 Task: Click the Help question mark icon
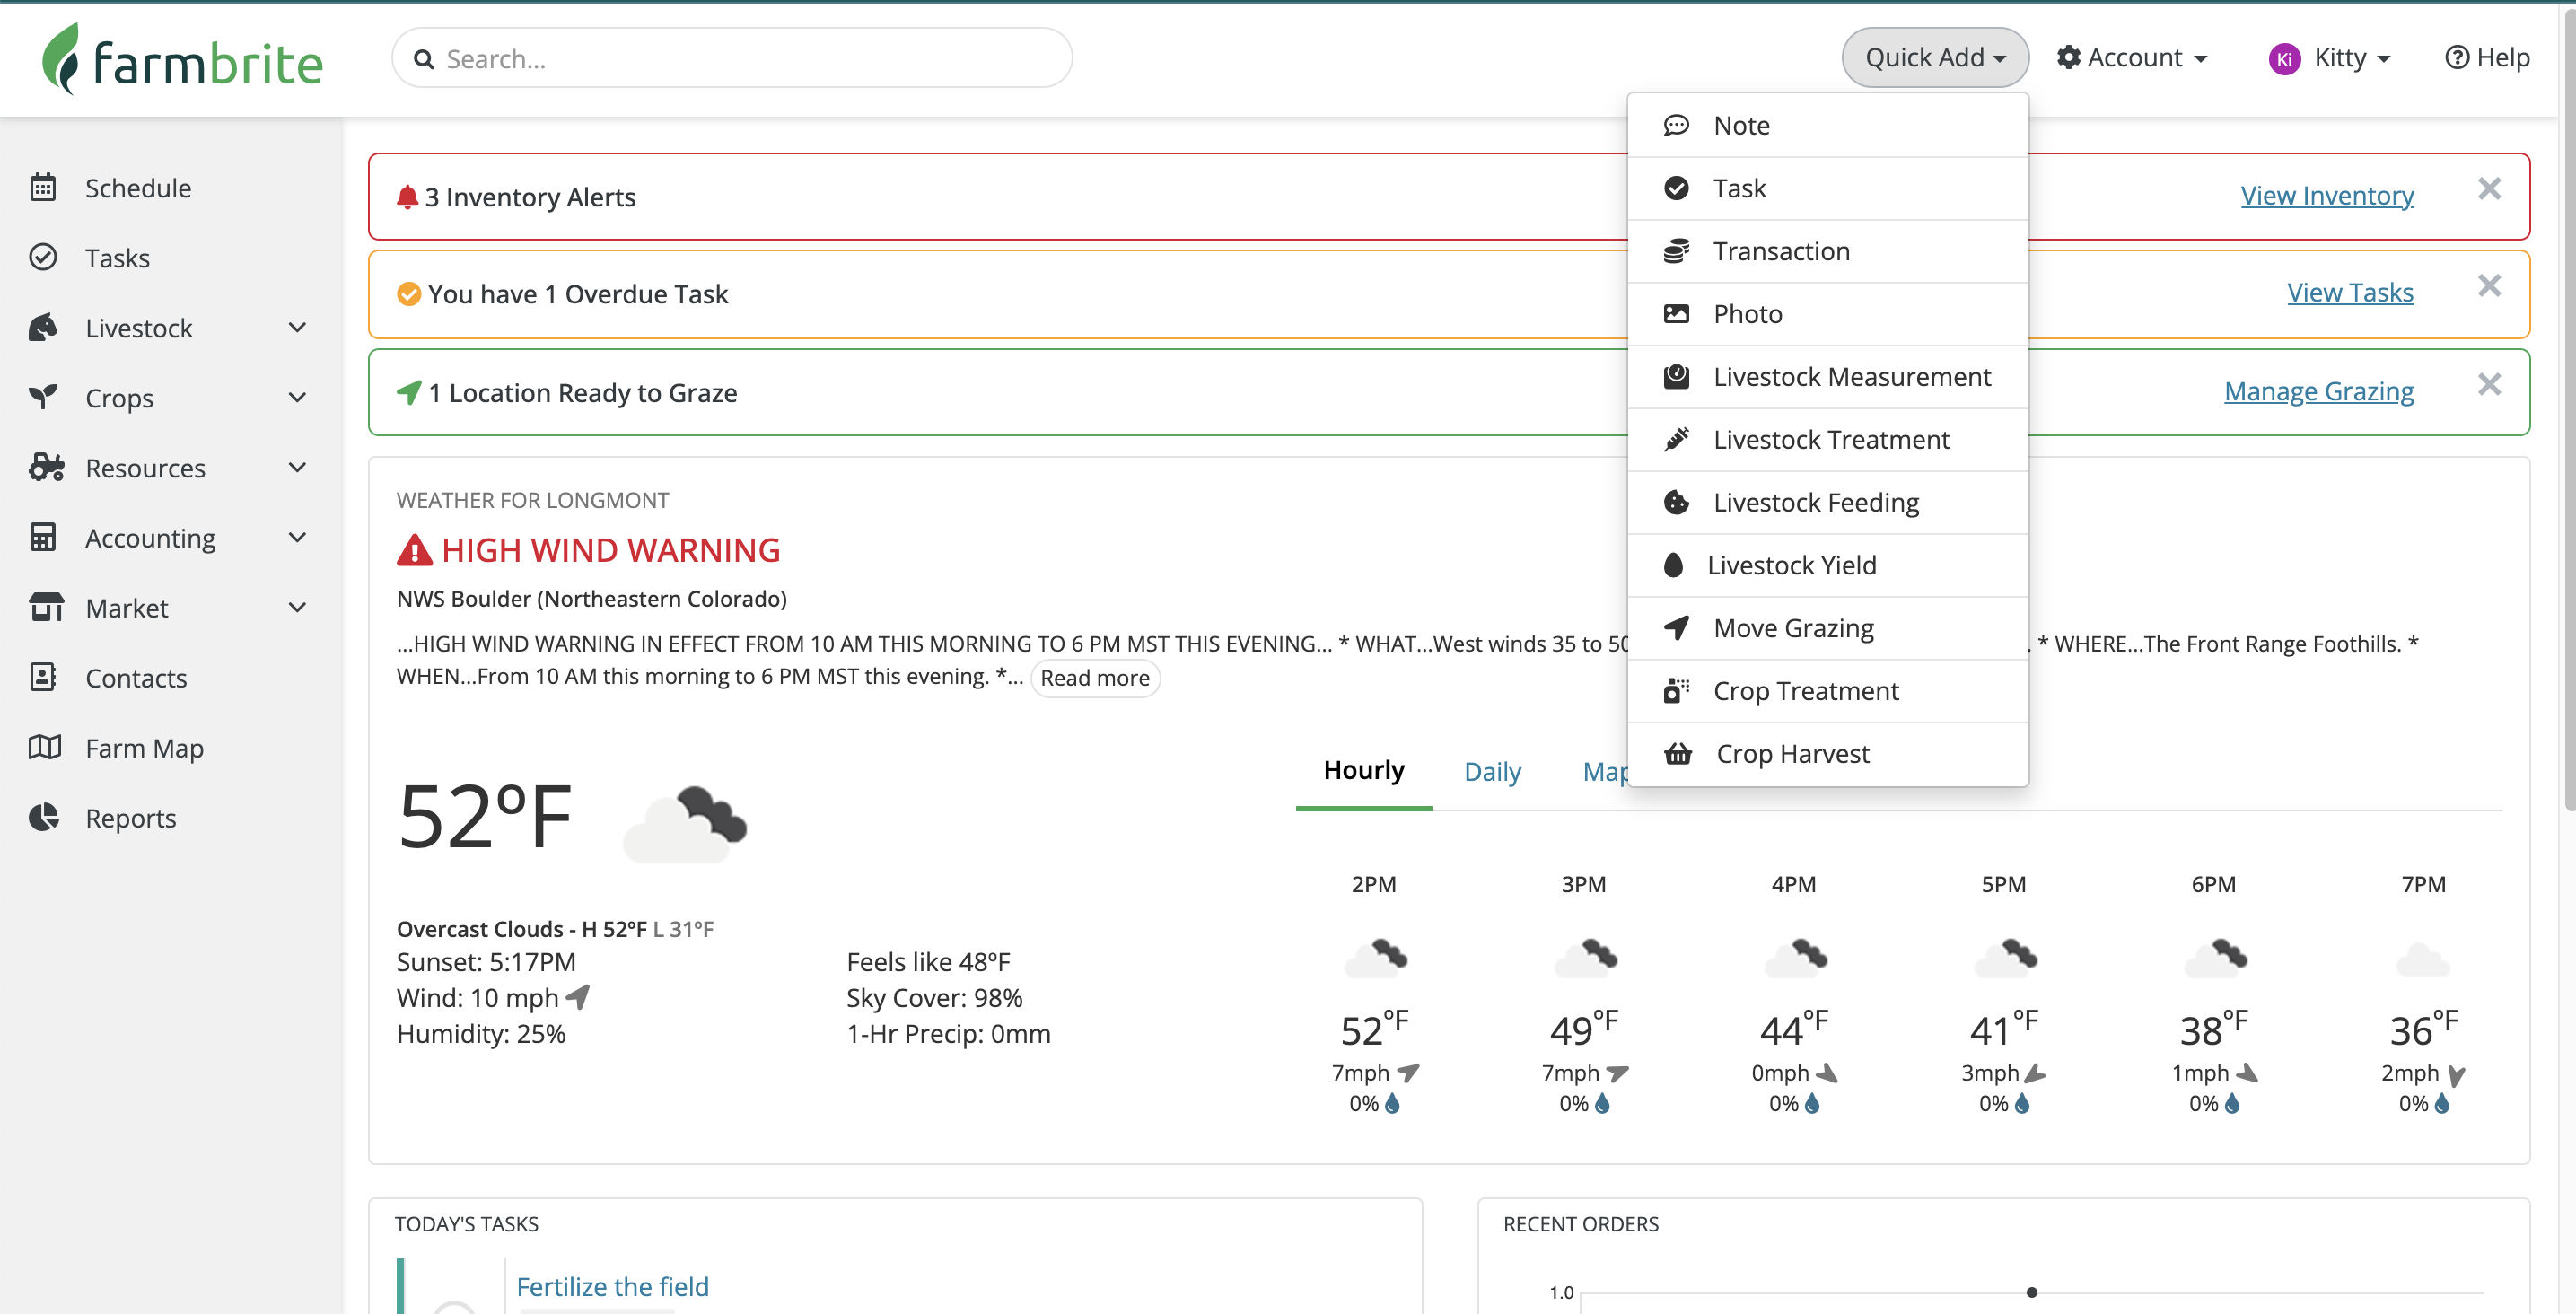(x=2456, y=58)
